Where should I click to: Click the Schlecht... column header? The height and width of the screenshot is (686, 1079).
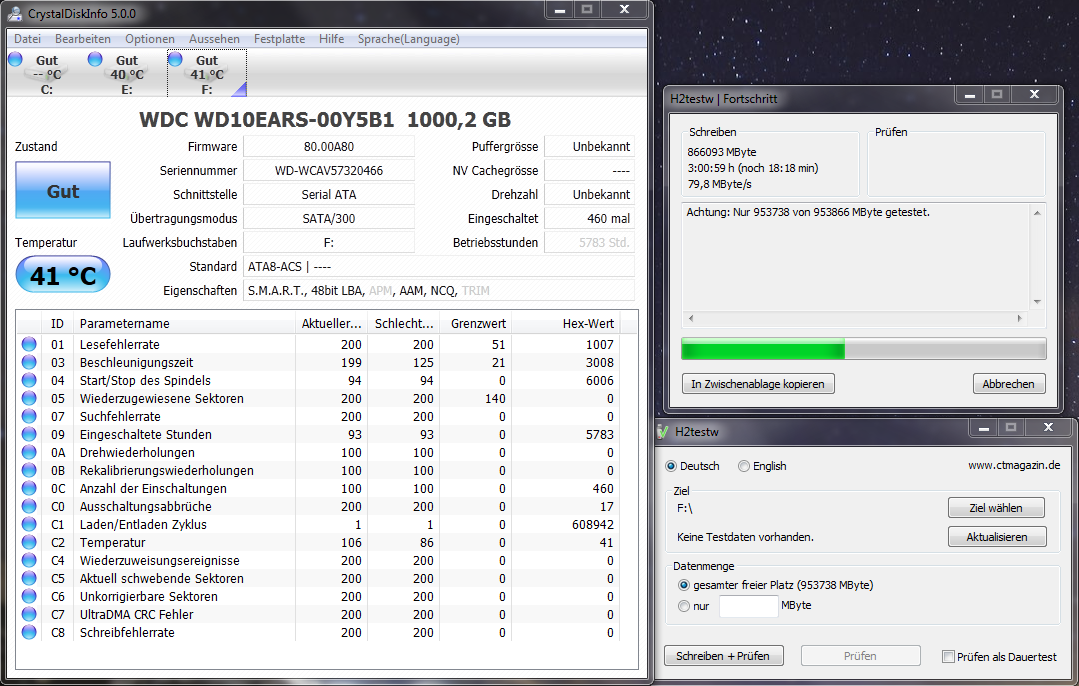point(404,323)
